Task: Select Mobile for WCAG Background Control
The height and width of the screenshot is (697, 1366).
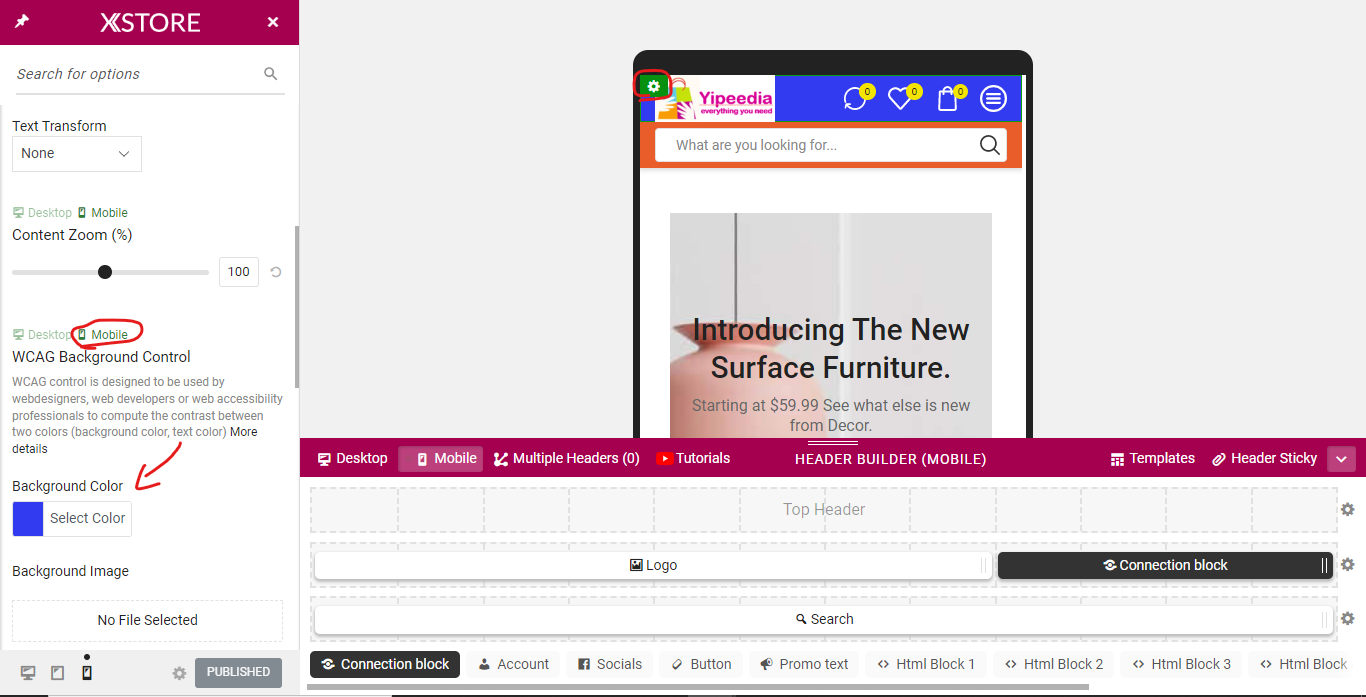Action: (x=102, y=335)
